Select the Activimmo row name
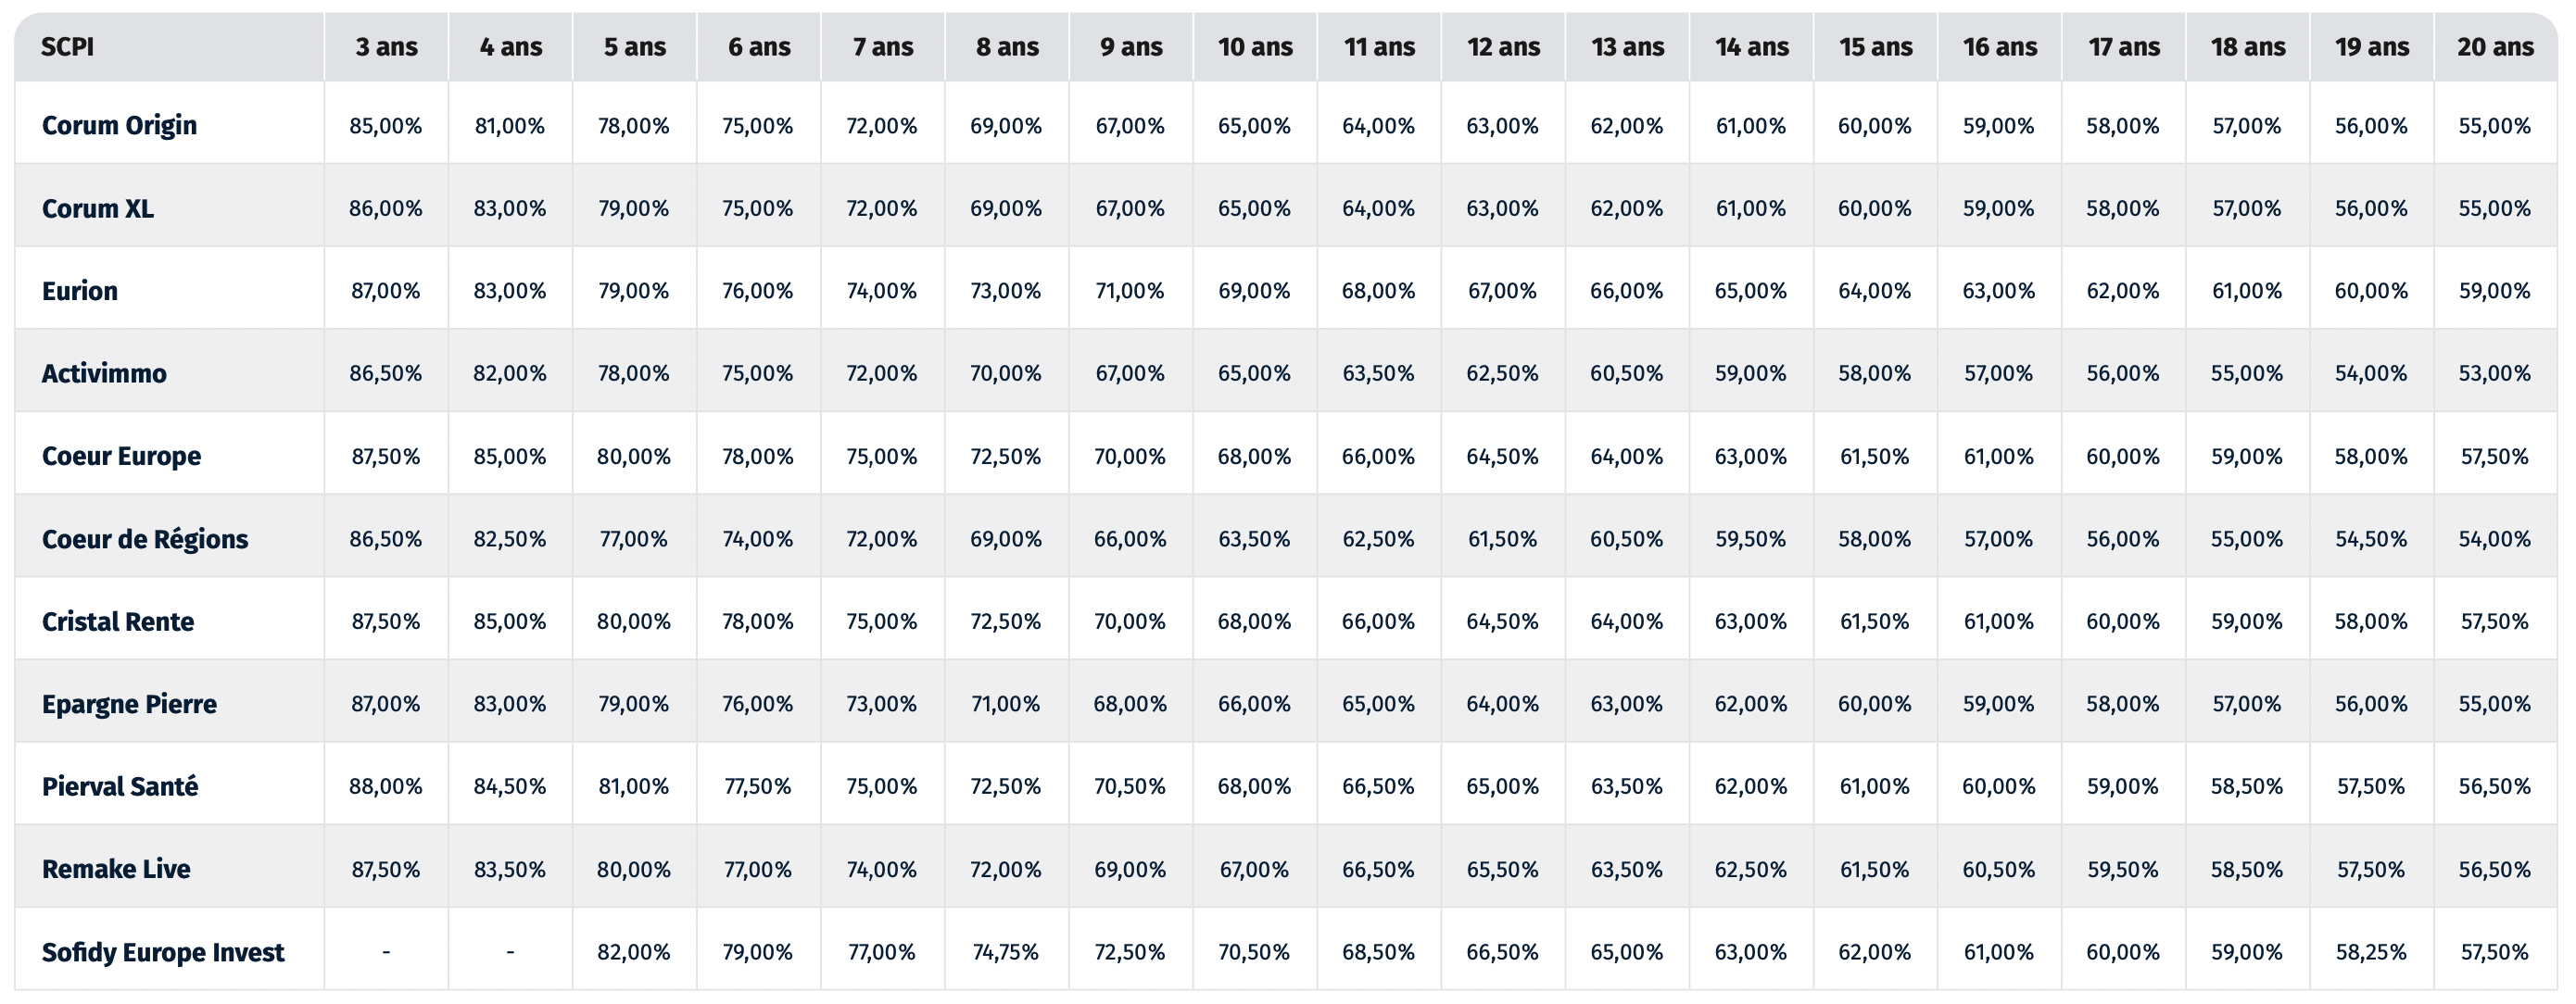The width and height of the screenshot is (2576, 1004). (x=104, y=373)
